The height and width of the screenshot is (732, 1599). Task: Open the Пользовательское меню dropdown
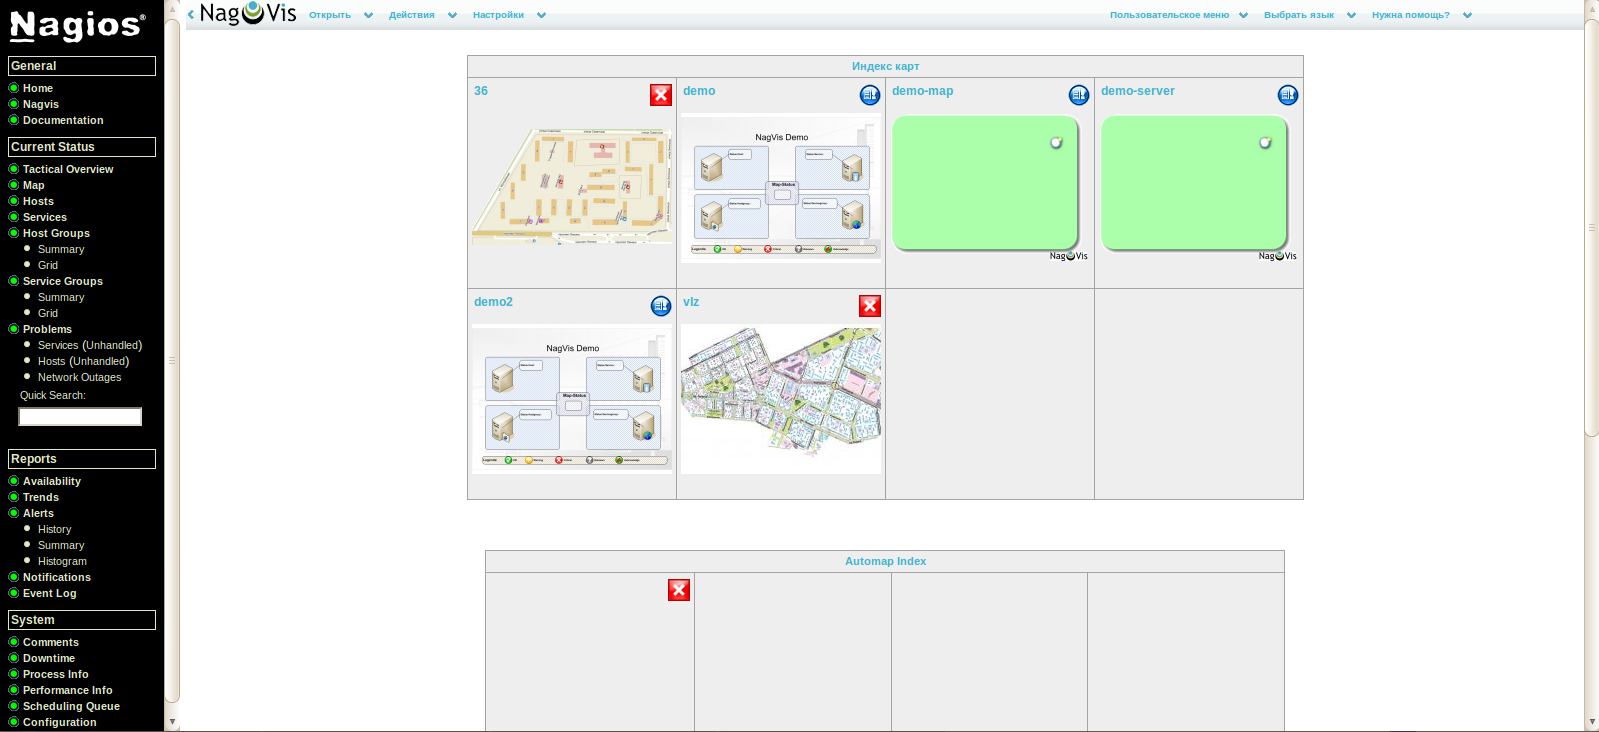point(1179,15)
